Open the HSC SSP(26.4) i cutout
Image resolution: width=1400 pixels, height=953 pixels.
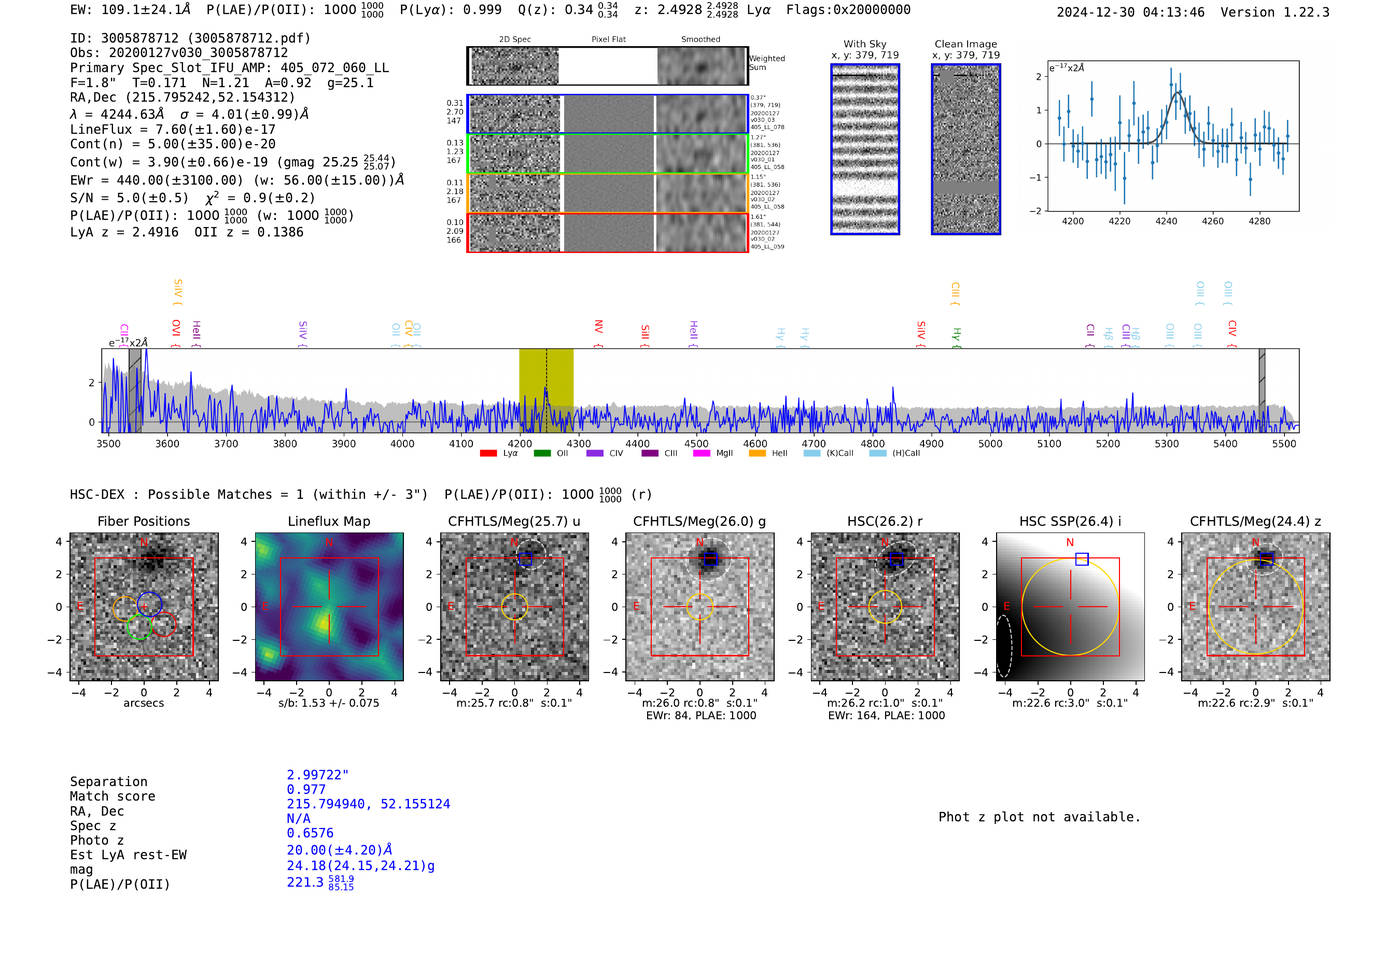1070,607
